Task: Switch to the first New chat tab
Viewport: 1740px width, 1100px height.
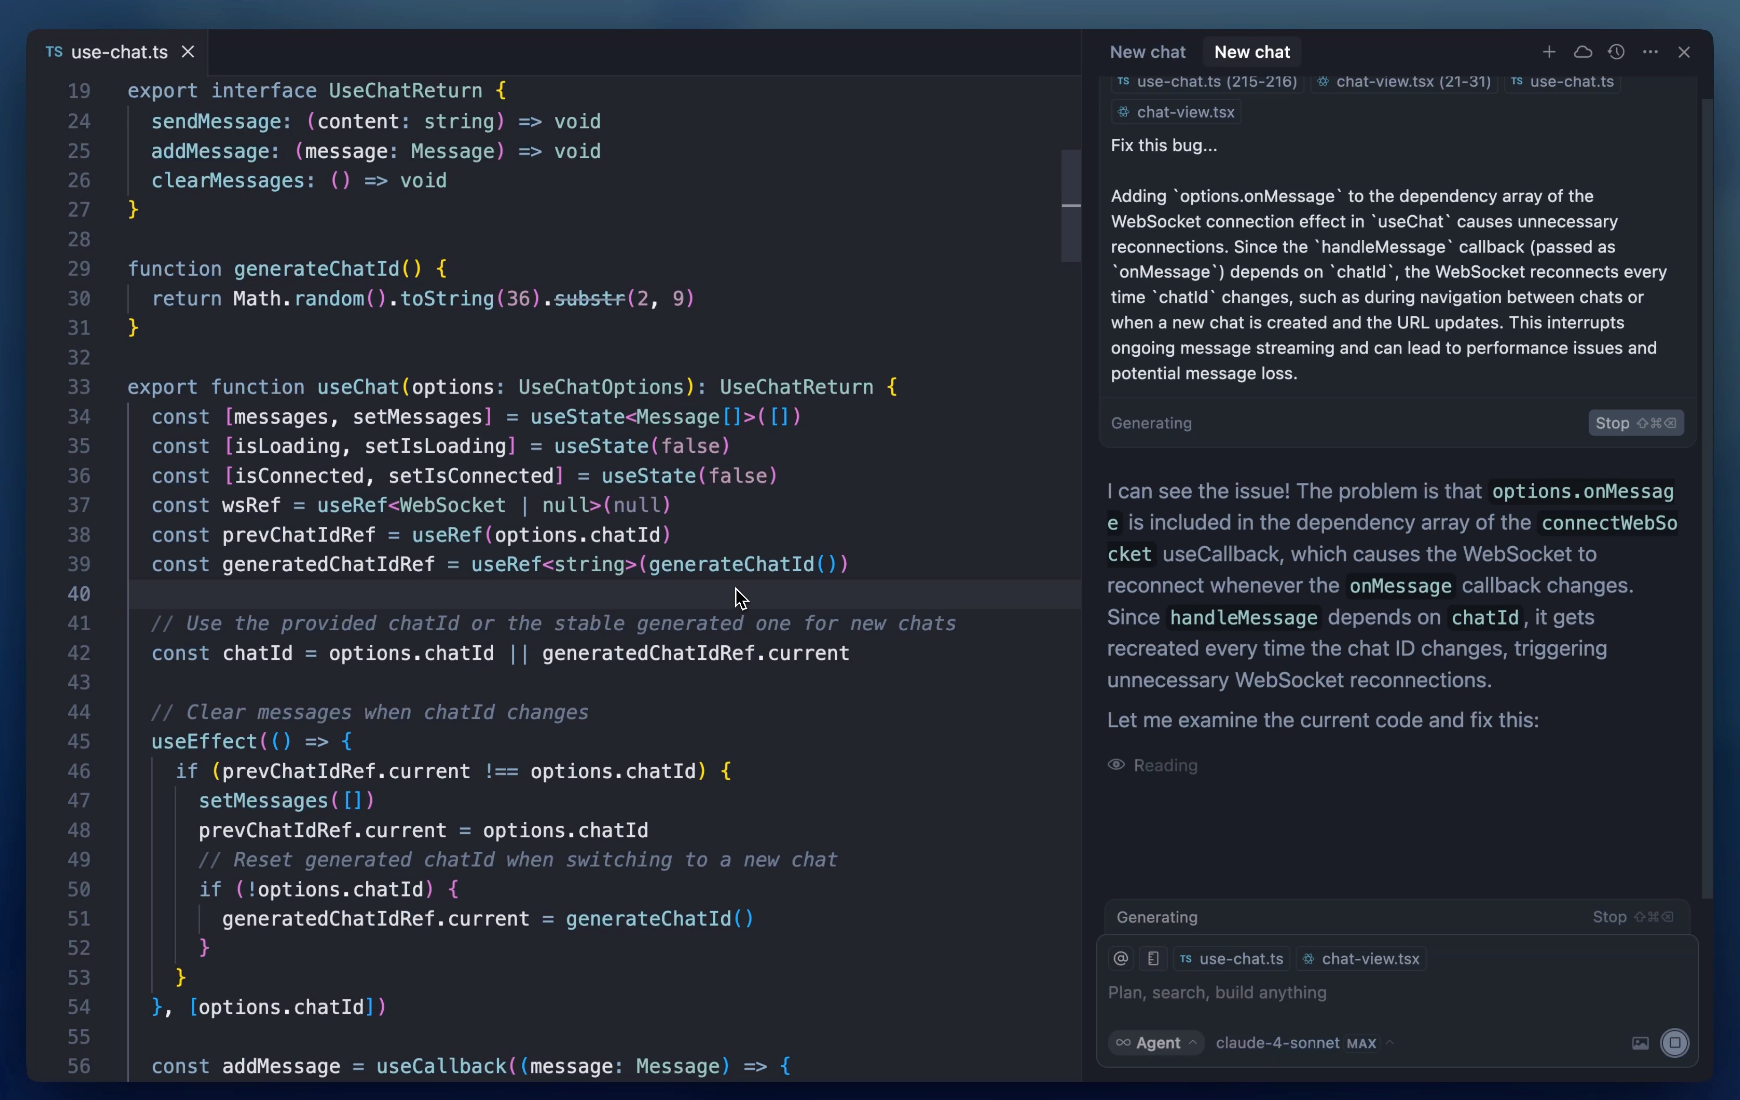Action: coord(1147,52)
